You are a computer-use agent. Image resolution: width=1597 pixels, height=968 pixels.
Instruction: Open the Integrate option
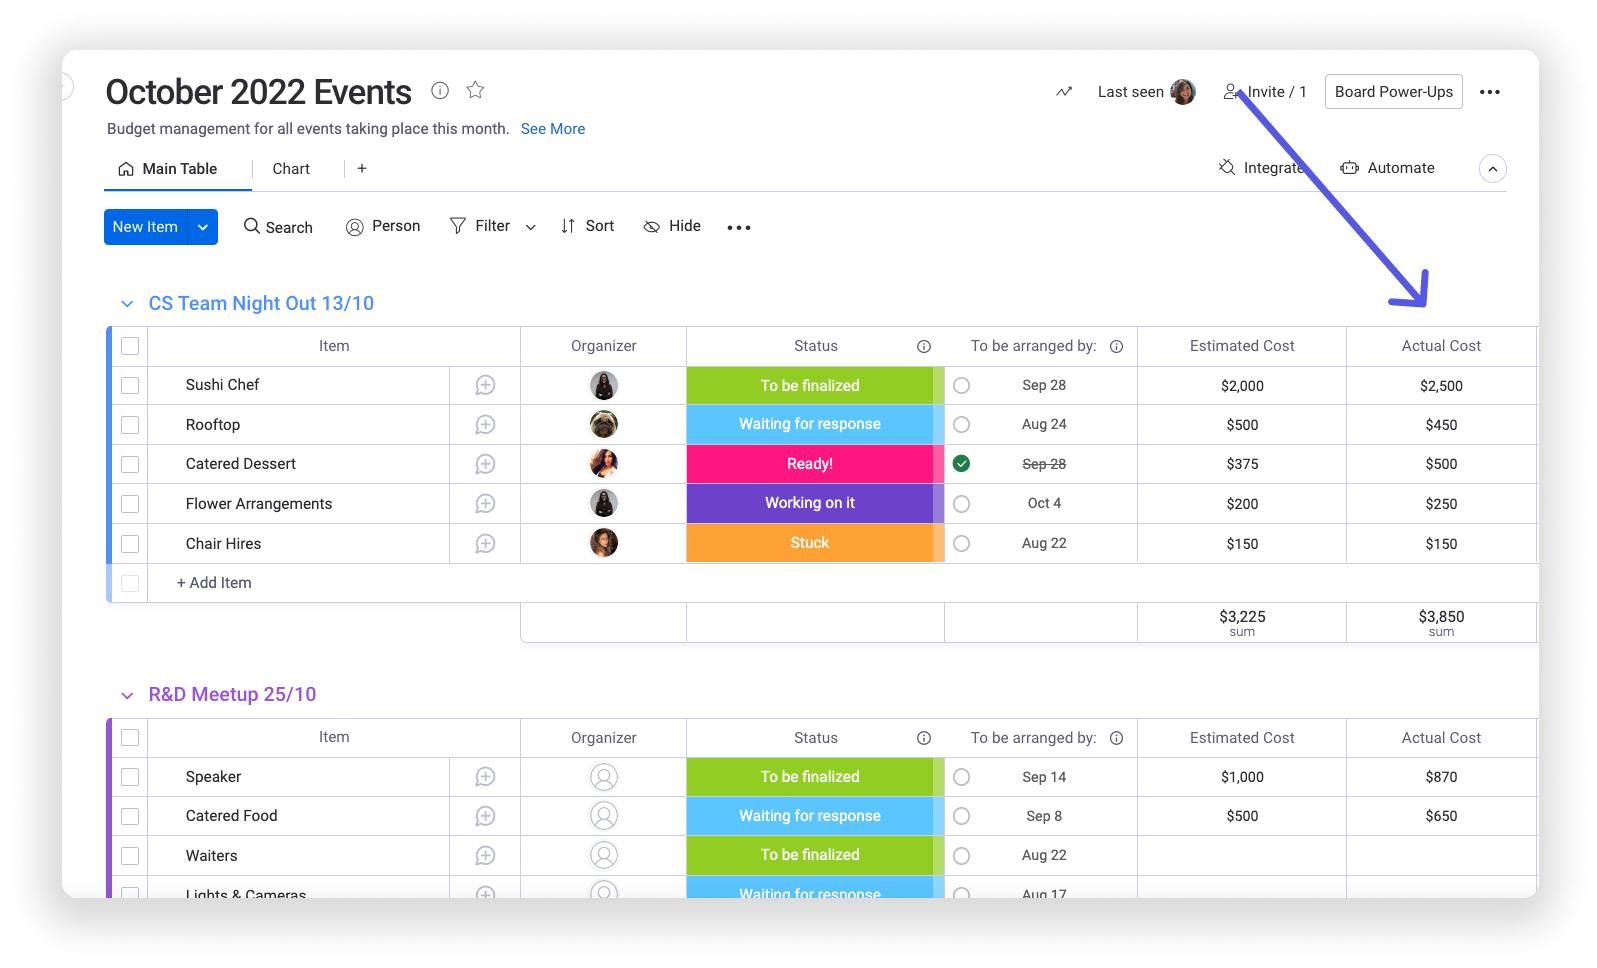tap(1261, 168)
